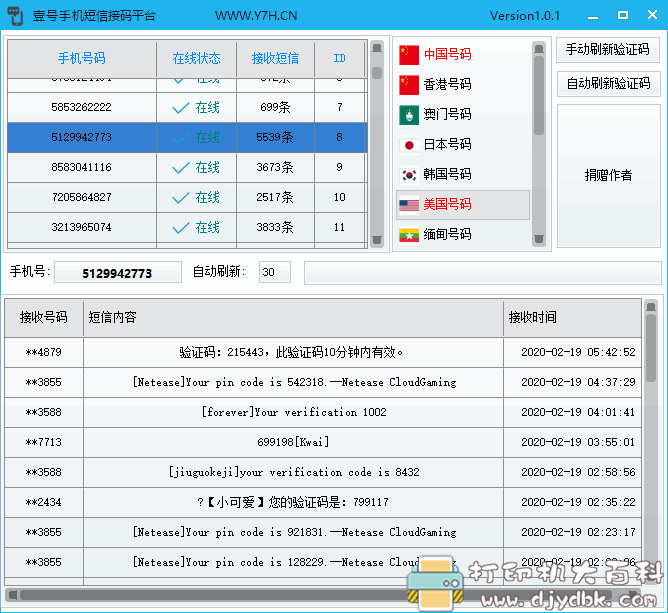This screenshot has height=613, width=668.
Task: Click sender number **7713
Action: (44, 443)
